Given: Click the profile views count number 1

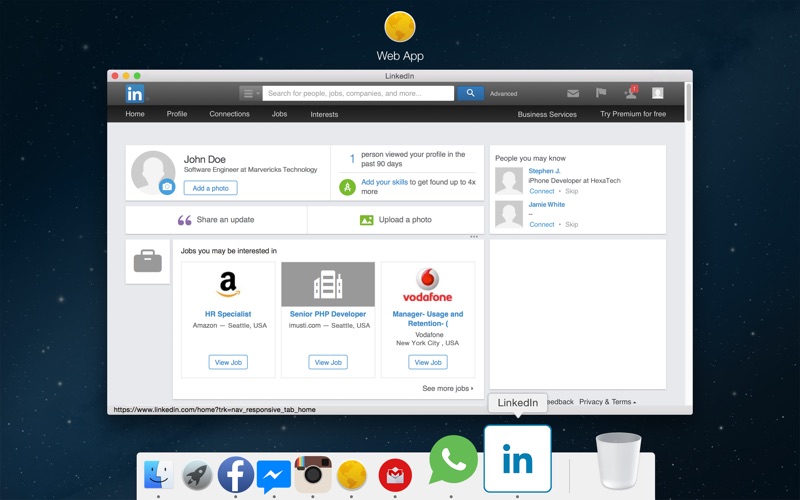Looking at the screenshot, I should [352, 159].
